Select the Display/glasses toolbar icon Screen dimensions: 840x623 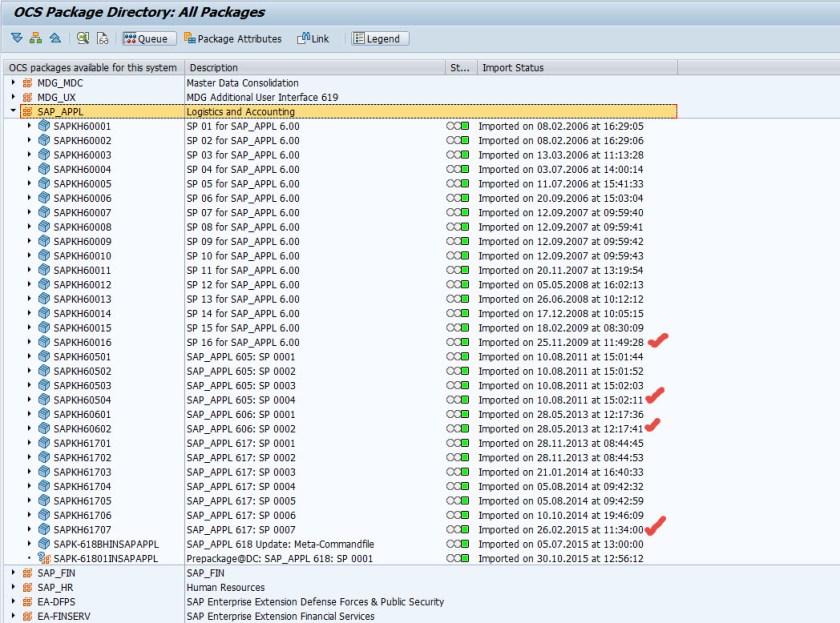coord(101,39)
